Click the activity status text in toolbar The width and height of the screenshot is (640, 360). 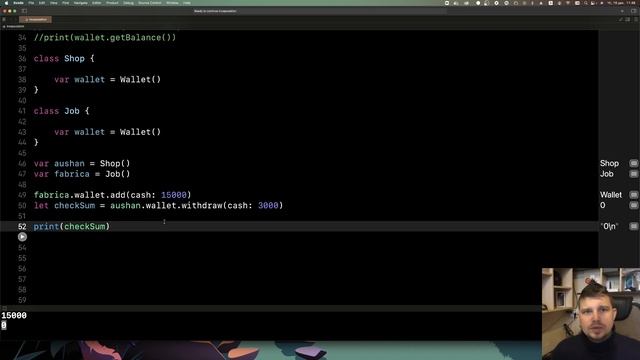click(x=215, y=11)
